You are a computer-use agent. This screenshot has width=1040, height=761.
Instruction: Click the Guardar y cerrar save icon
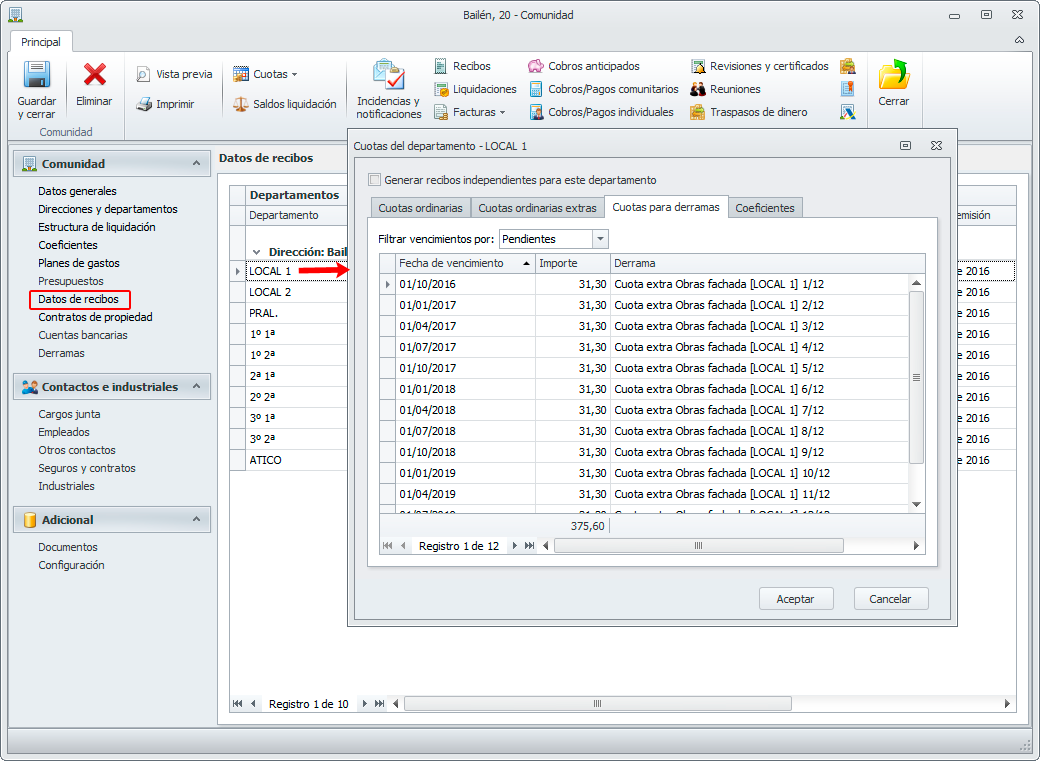click(37, 76)
